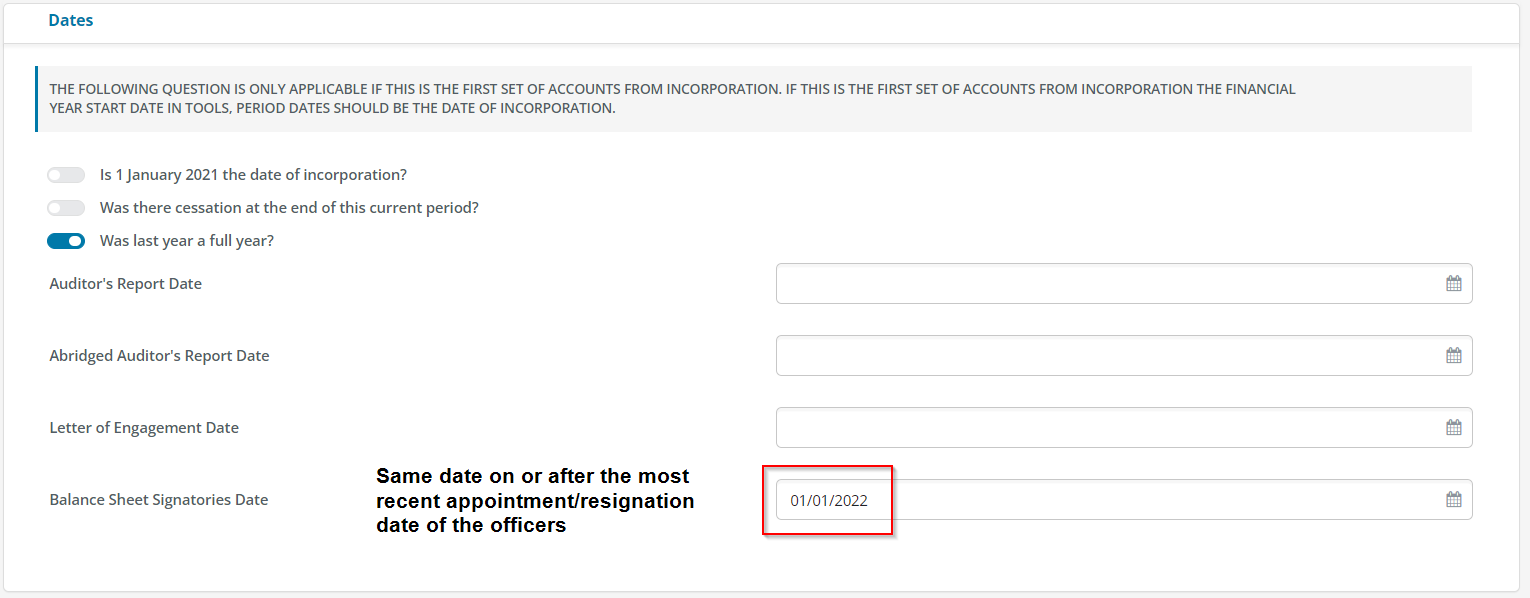
Task: Disable the 'Was last year a full year' switch
Action: click(66, 241)
